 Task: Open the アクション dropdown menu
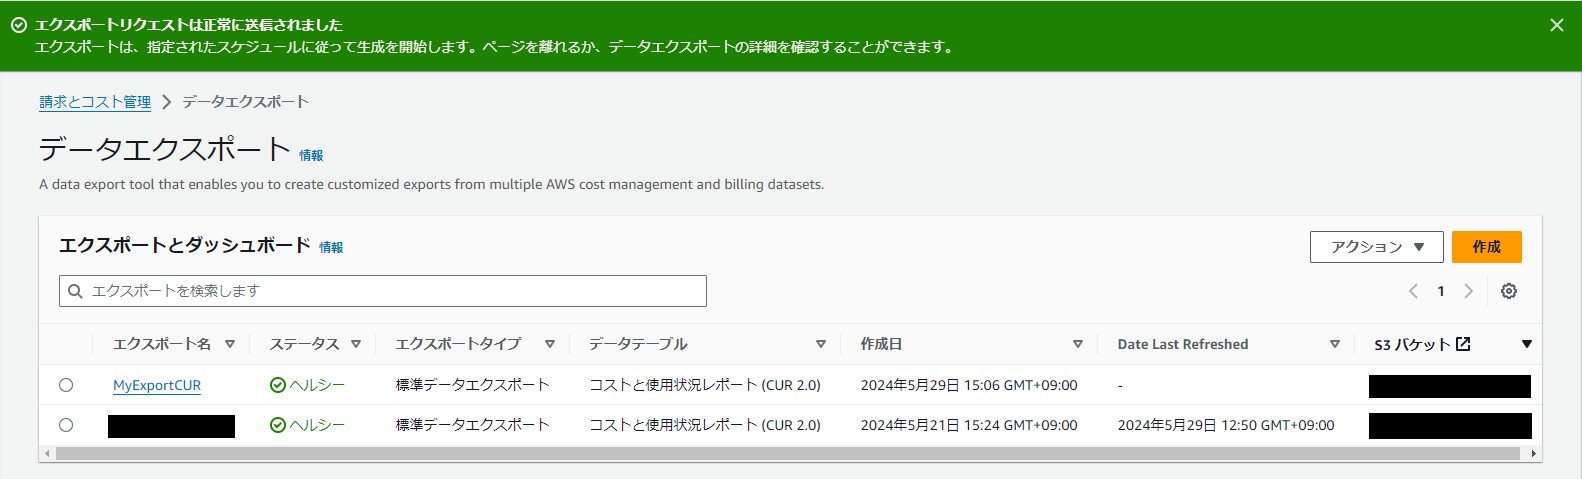tap(1376, 247)
